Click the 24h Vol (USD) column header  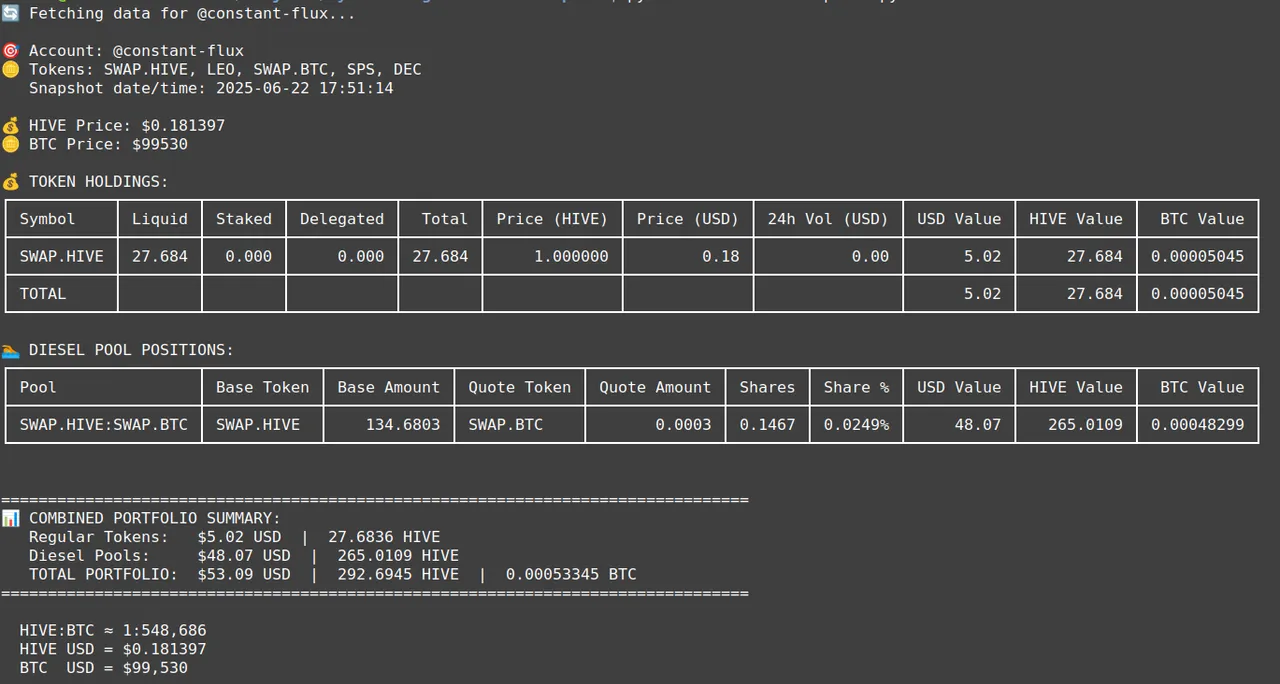(x=828, y=219)
